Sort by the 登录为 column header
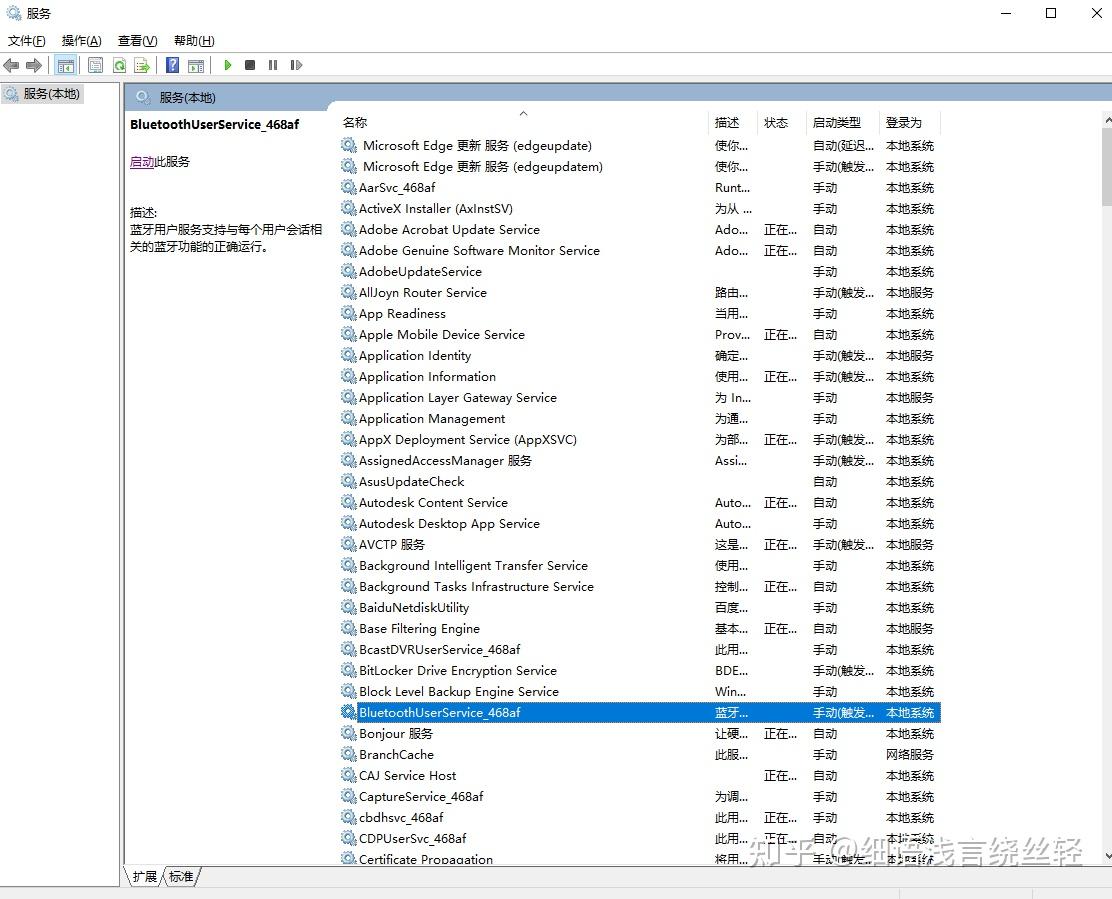The image size is (1112, 899). coord(910,123)
